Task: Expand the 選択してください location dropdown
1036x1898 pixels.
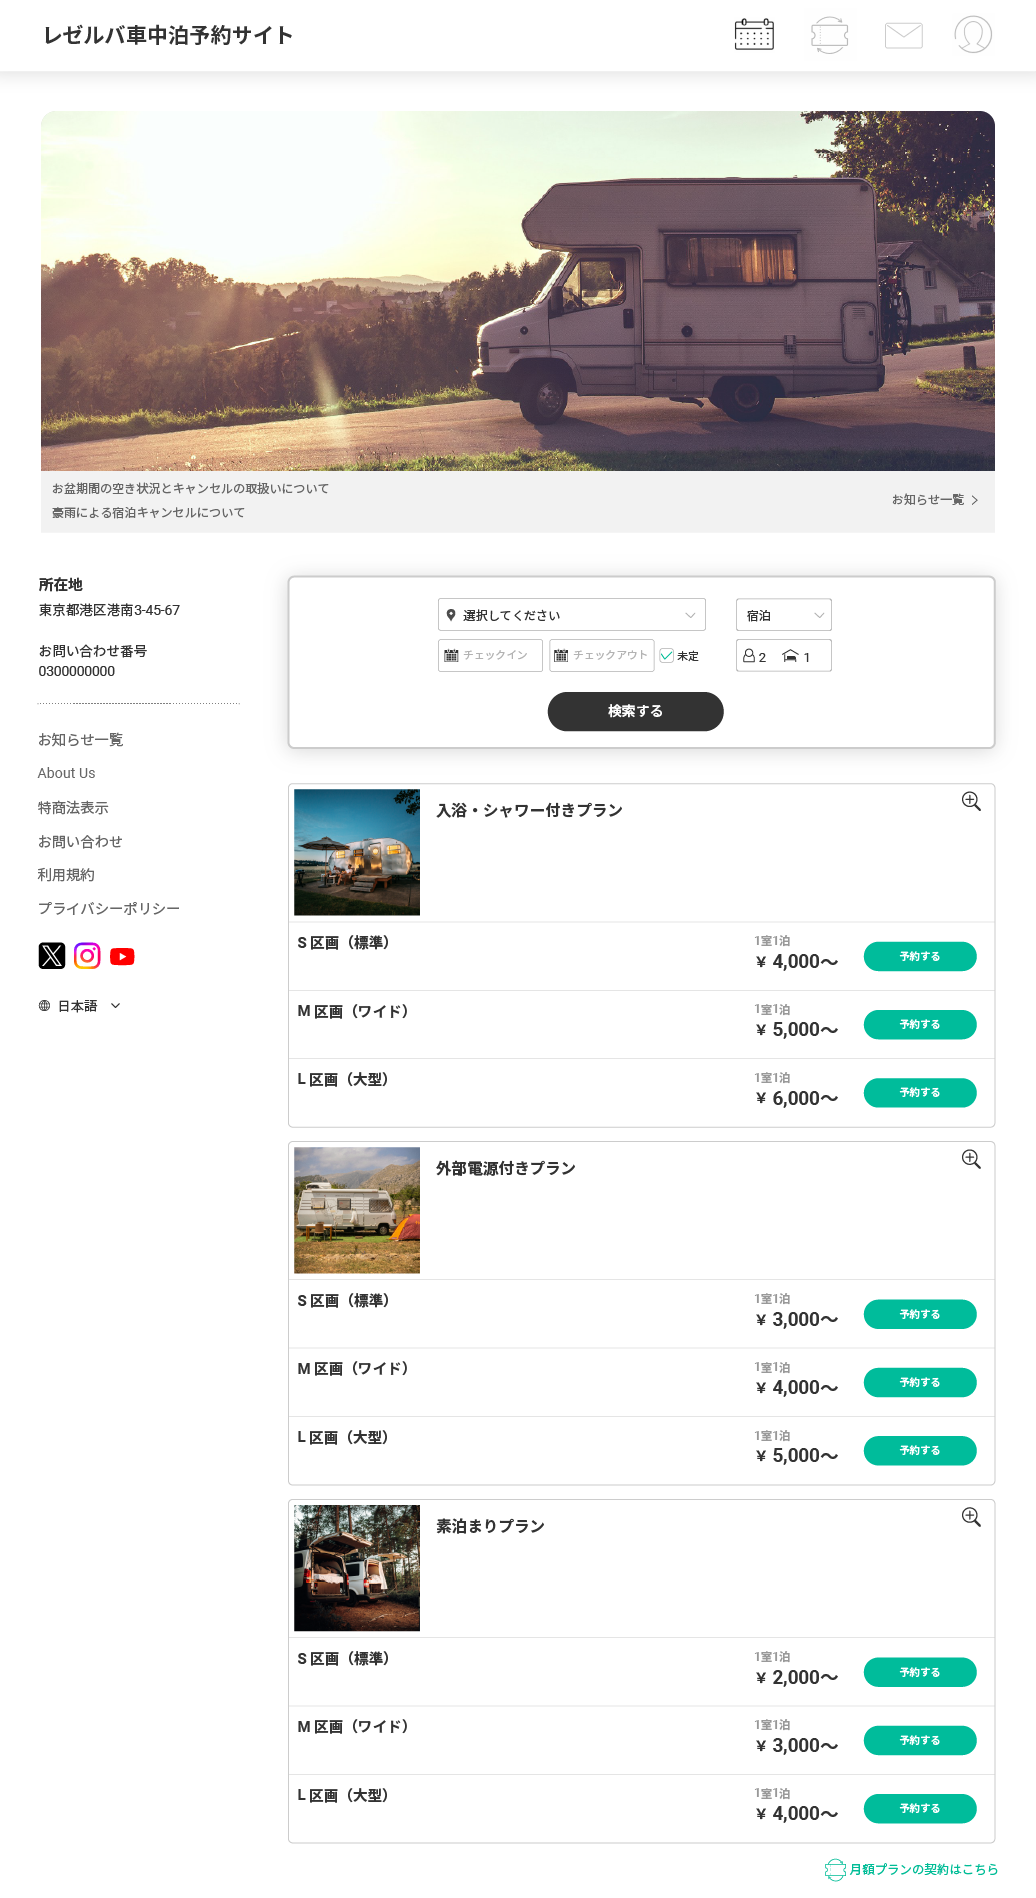Action: [x=571, y=615]
